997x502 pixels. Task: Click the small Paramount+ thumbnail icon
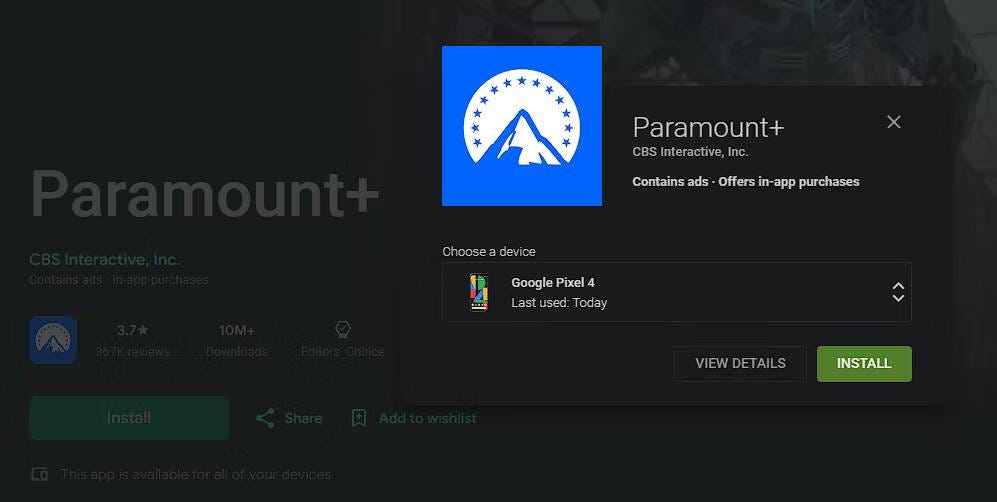click(53, 340)
